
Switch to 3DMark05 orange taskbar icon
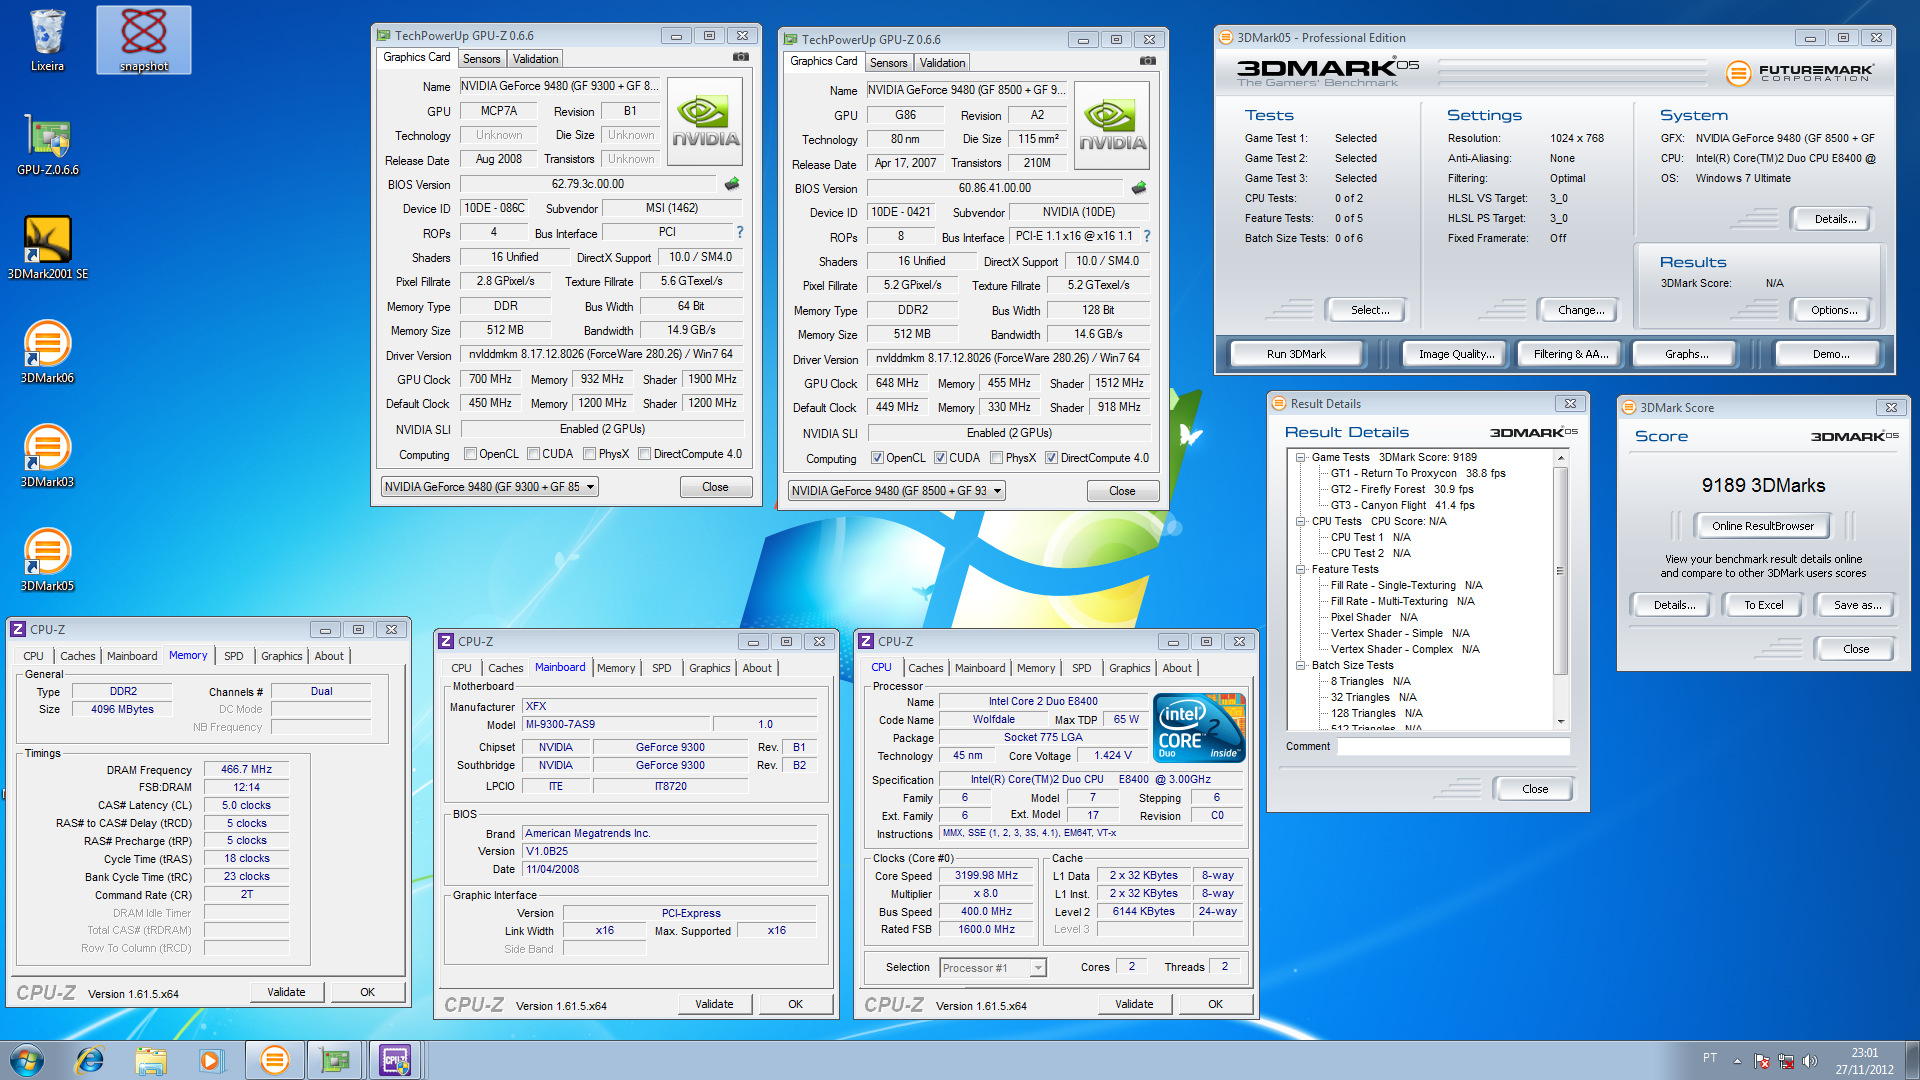coord(274,1060)
